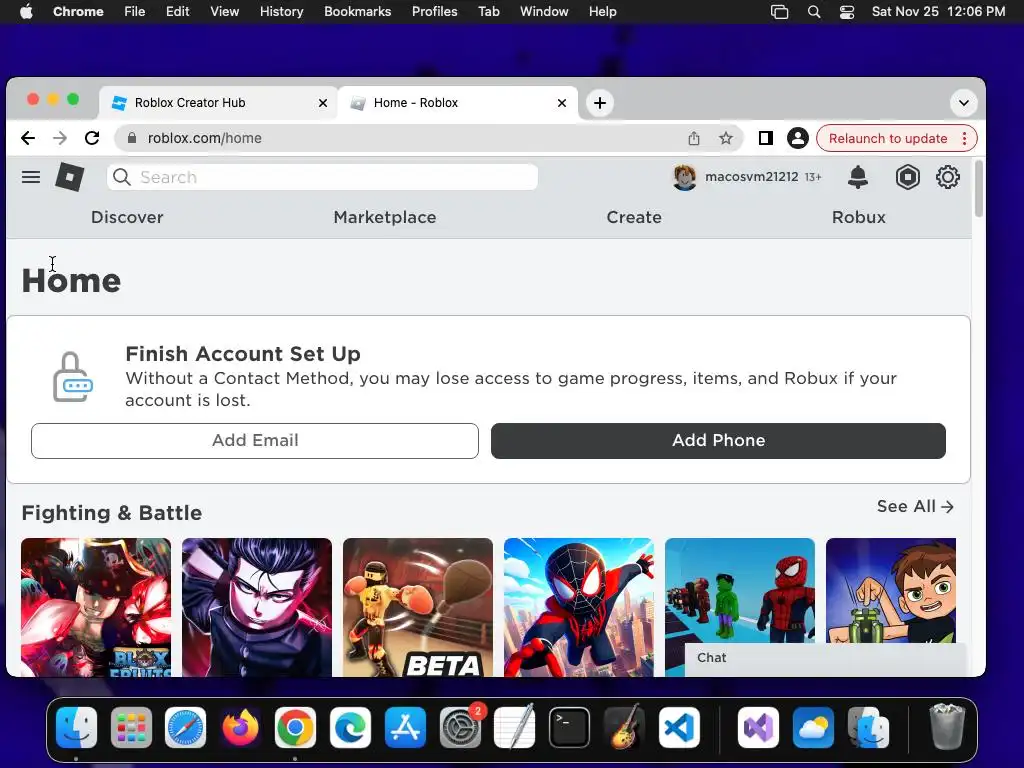Viewport: 1024px width, 768px height.
Task: Click the share page icon in address bar
Action: (x=694, y=138)
